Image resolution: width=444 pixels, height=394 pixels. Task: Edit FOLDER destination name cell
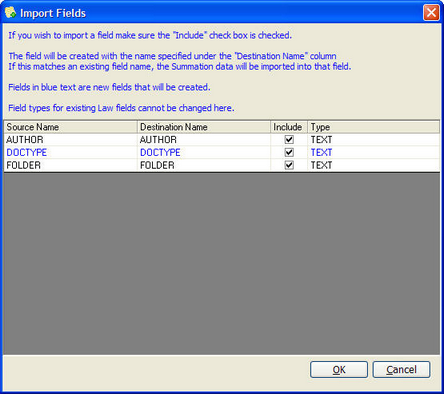click(204, 165)
